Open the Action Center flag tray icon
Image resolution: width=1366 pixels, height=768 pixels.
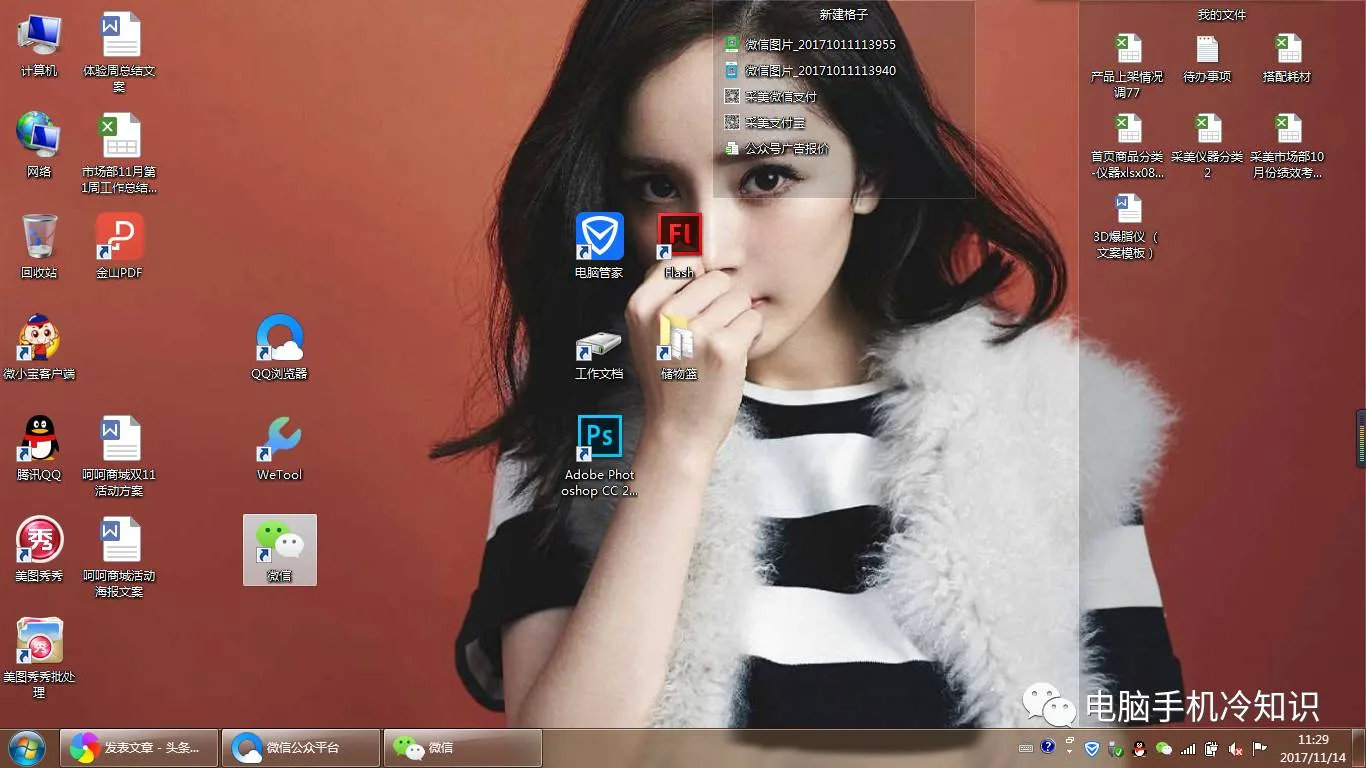(1260, 748)
